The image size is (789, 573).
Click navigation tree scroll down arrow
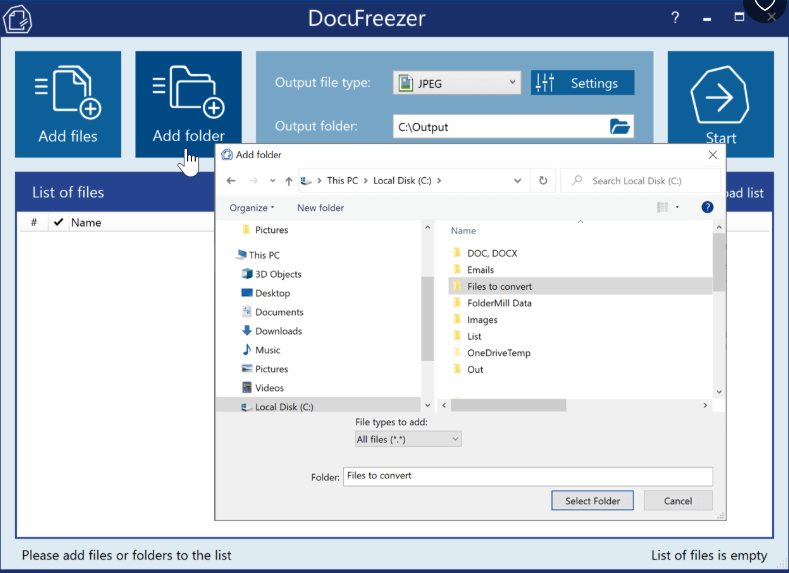(427, 405)
